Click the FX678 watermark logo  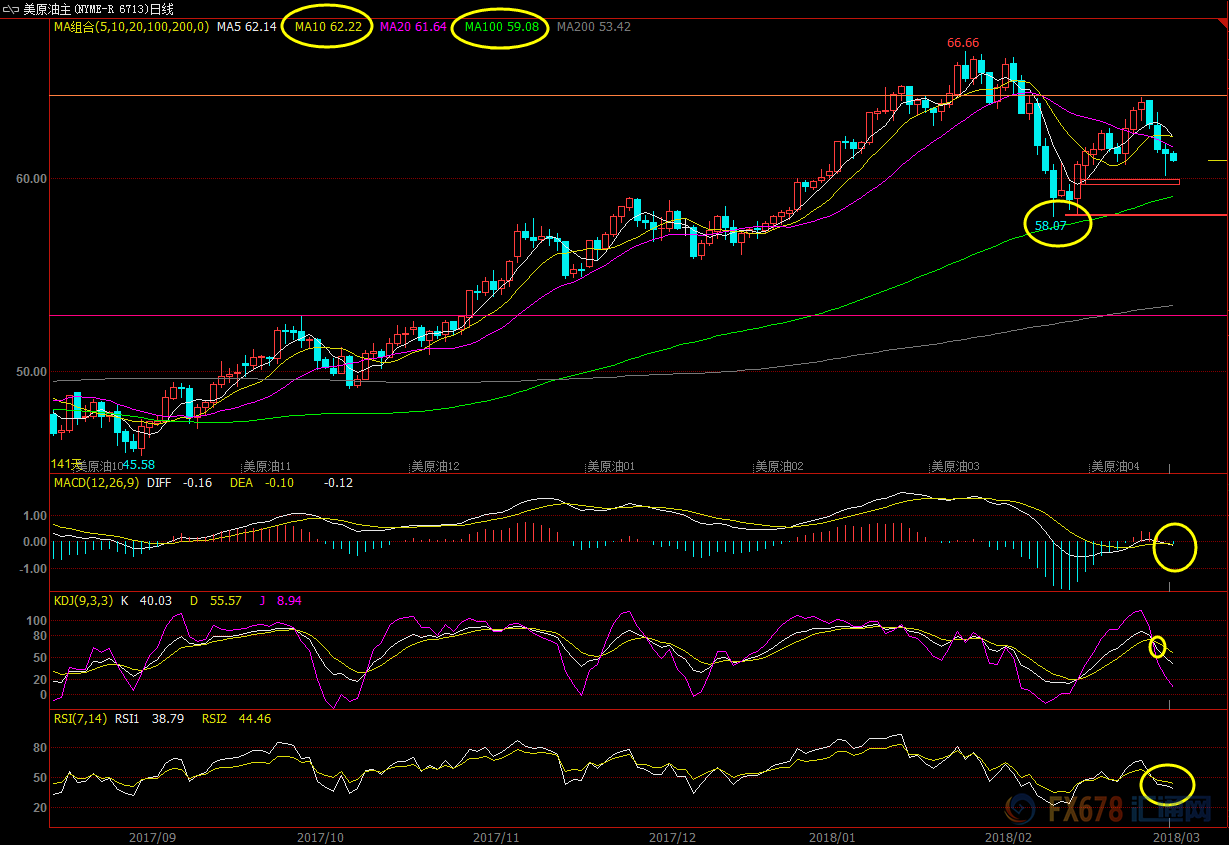pos(1112,808)
